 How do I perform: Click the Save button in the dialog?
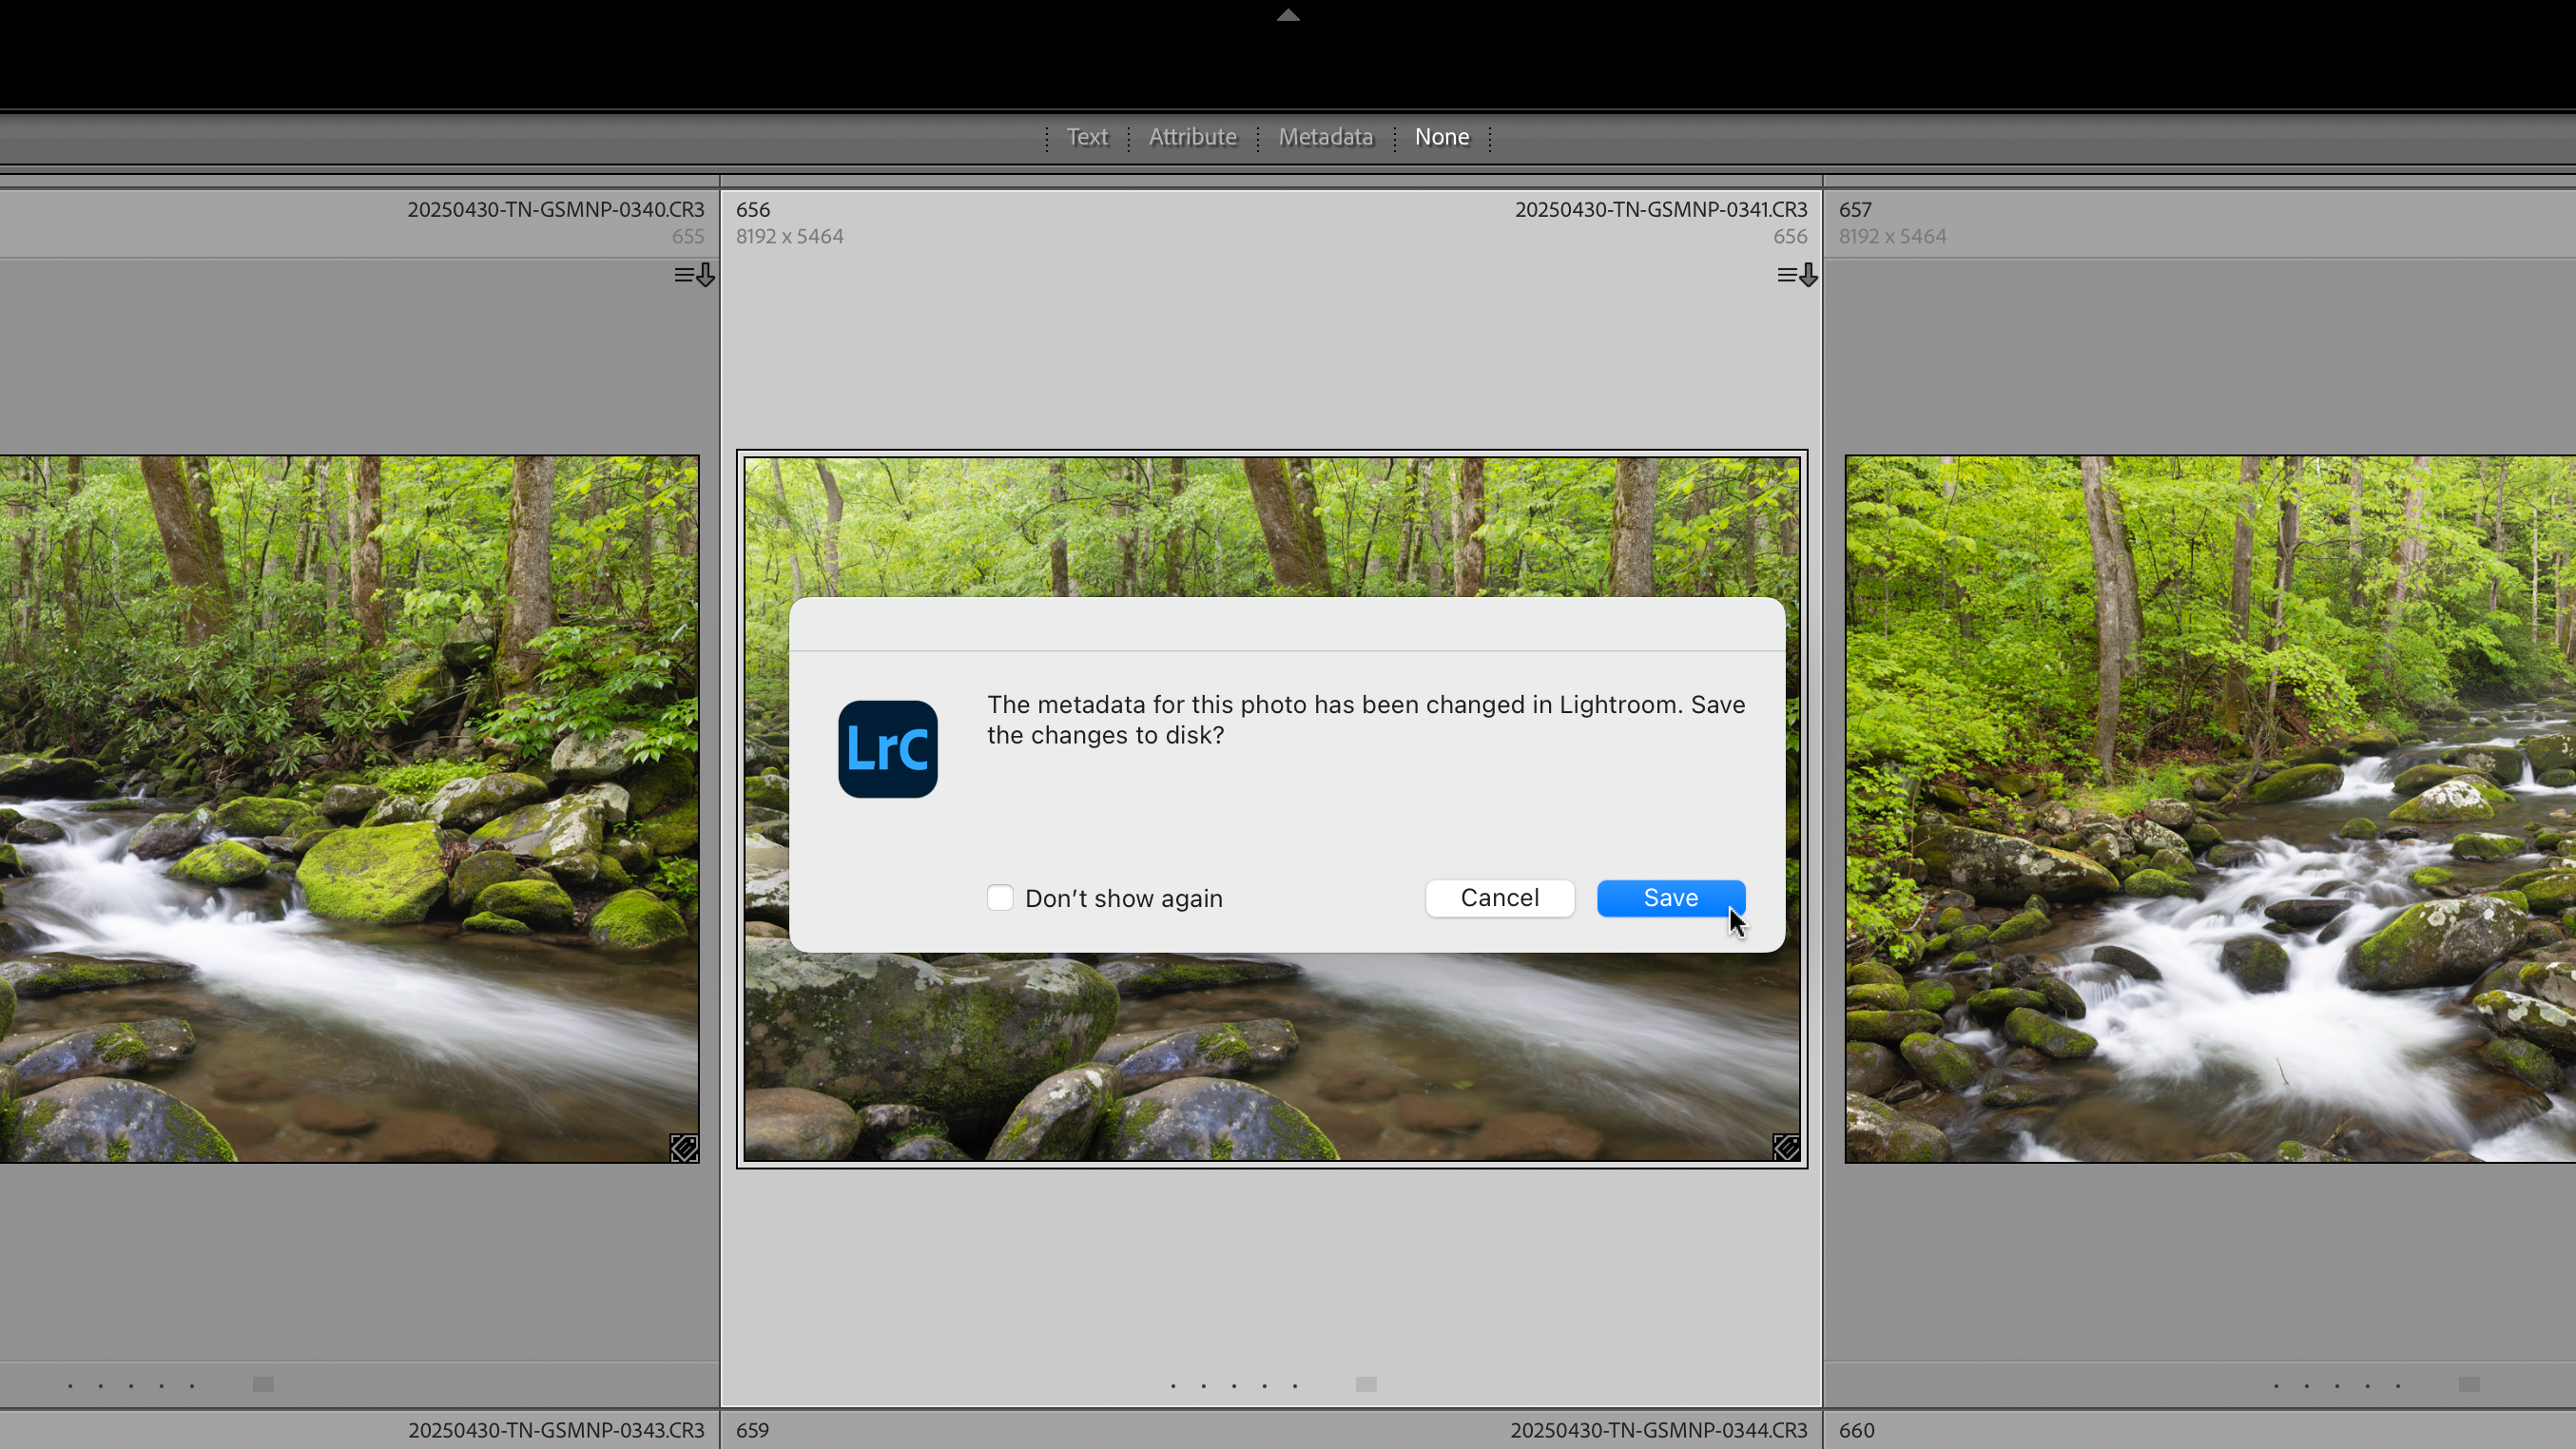1670,898
